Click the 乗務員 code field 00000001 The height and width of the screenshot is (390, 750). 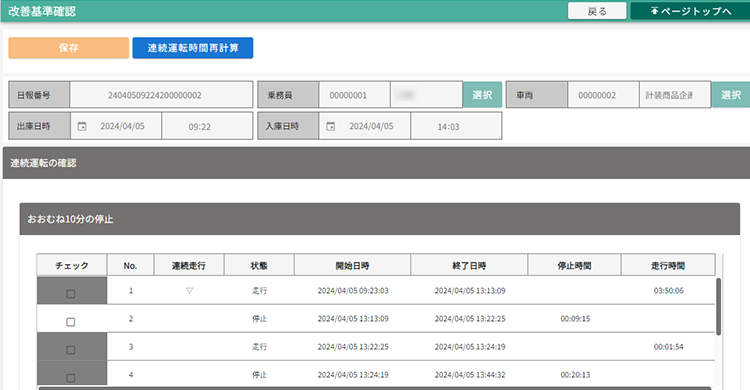tap(354, 95)
